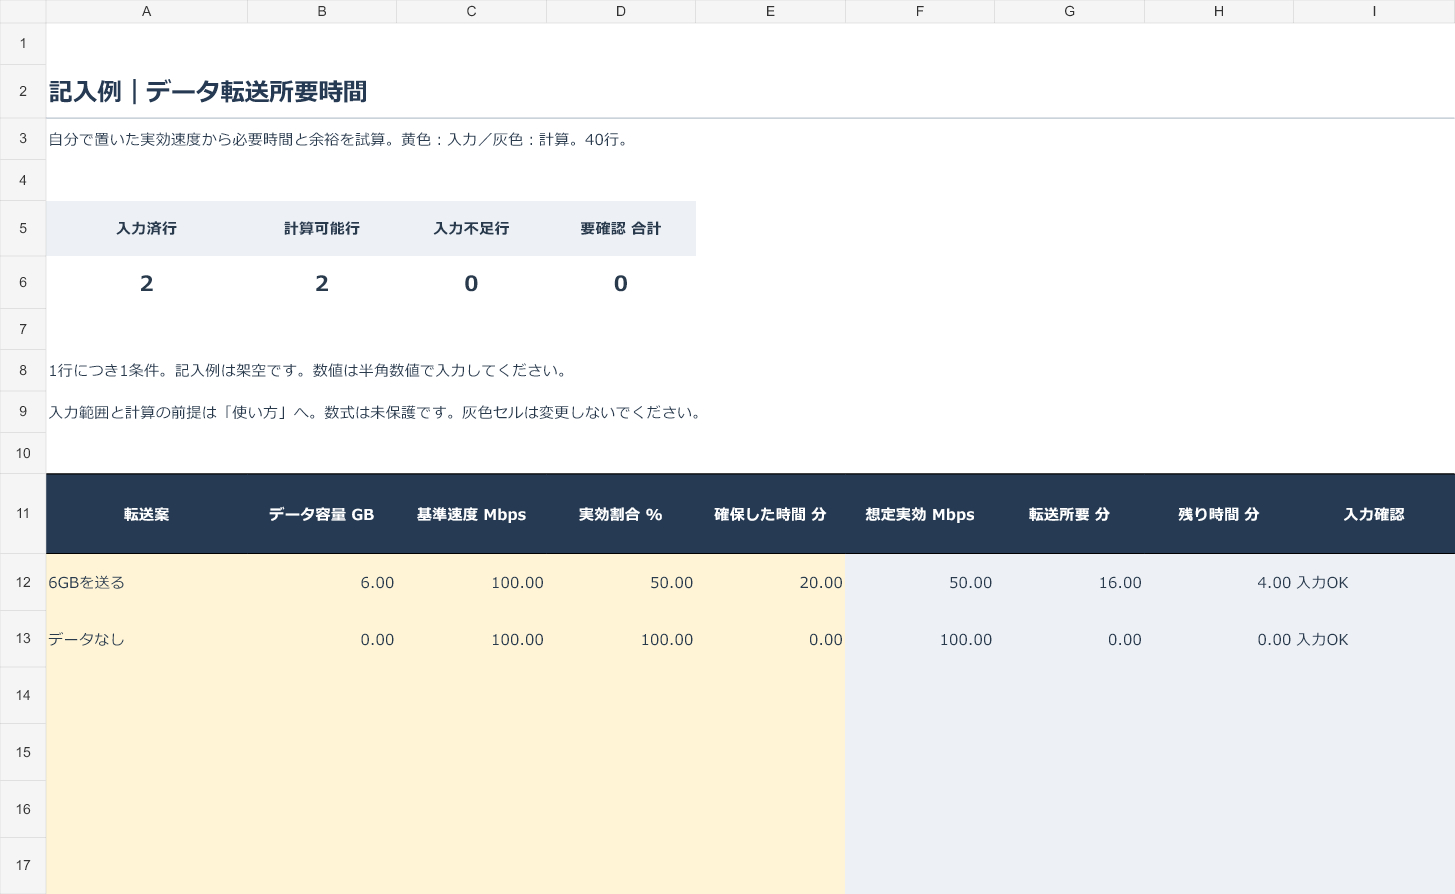Click 基準速度 cell in the データなし row
Screen dimensions: 1455x894
click(471, 639)
